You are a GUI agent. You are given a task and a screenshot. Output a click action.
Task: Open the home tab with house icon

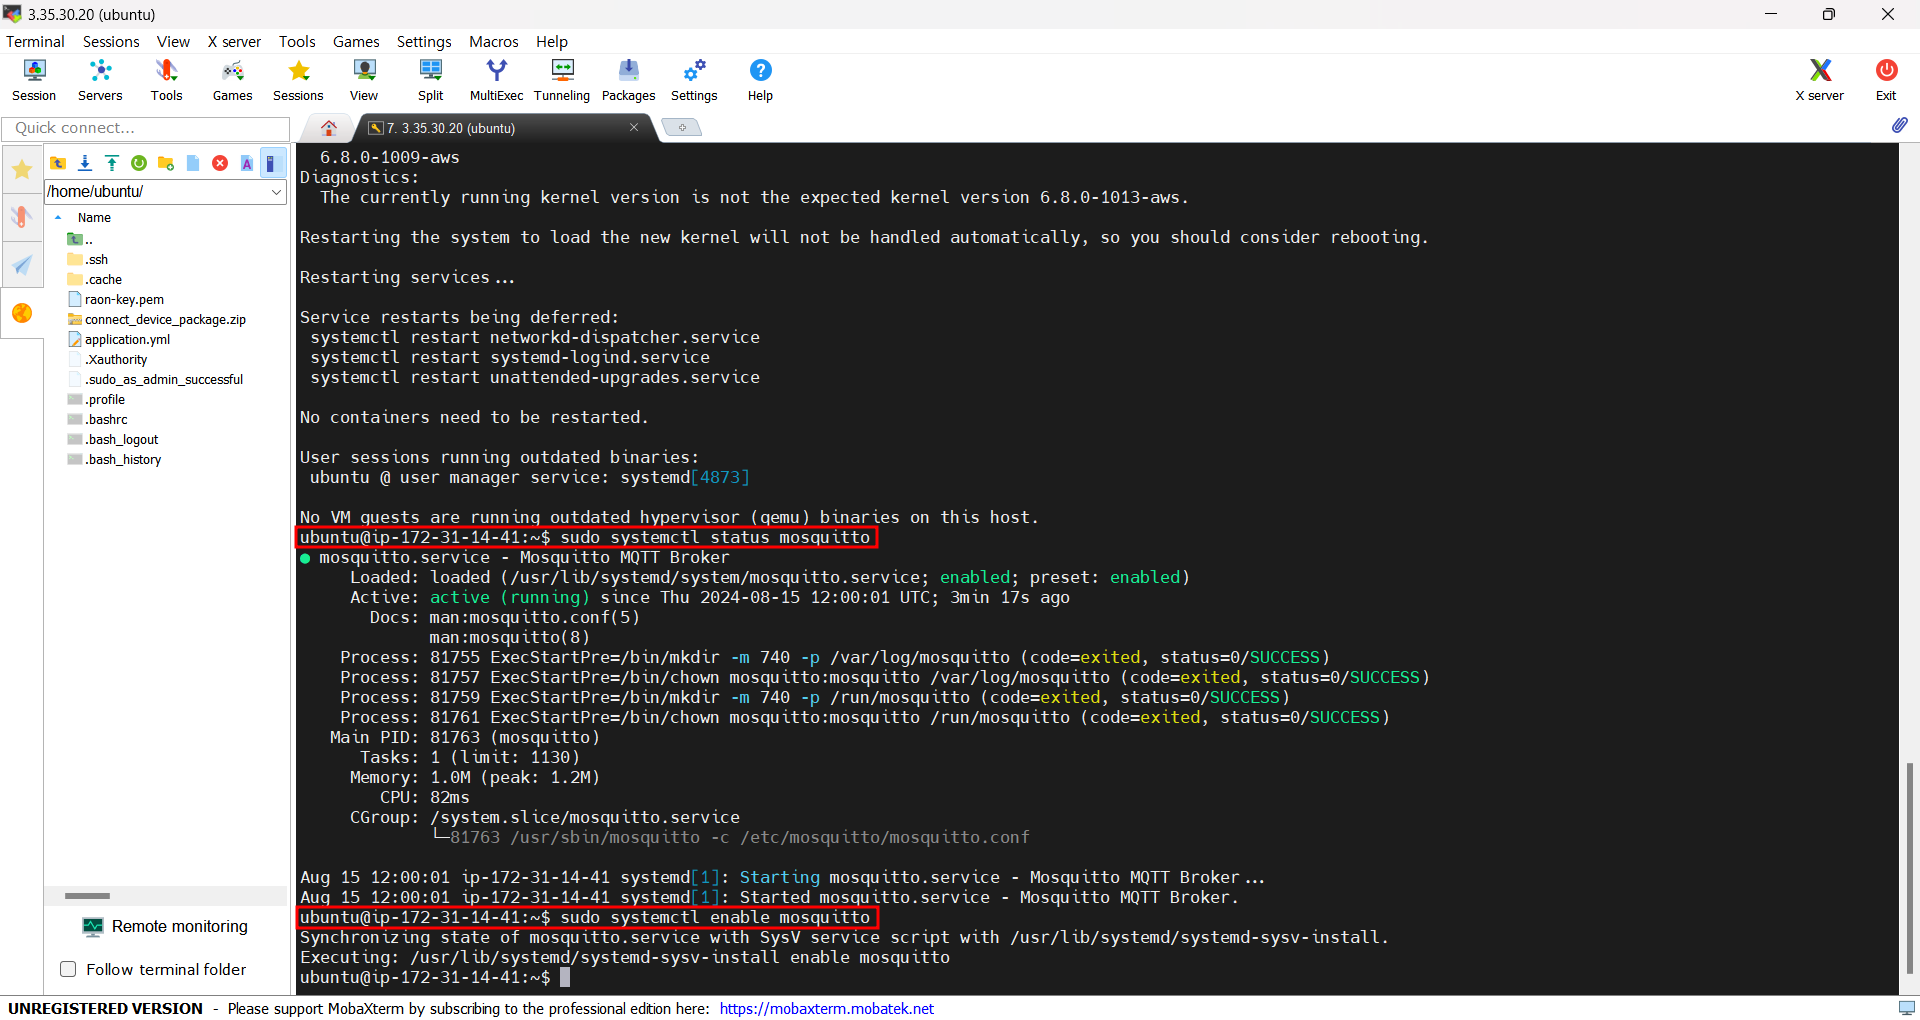(329, 128)
